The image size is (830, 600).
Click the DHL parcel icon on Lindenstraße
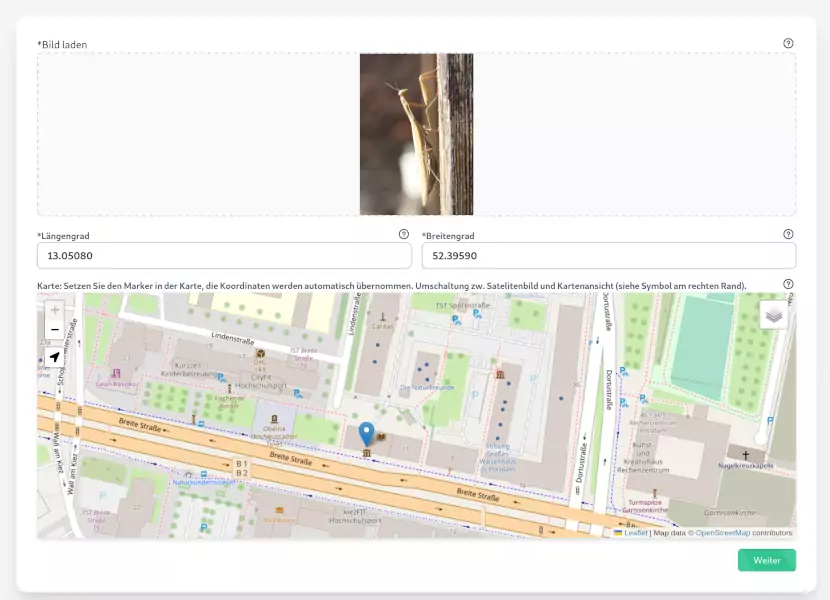click(x=260, y=354)
